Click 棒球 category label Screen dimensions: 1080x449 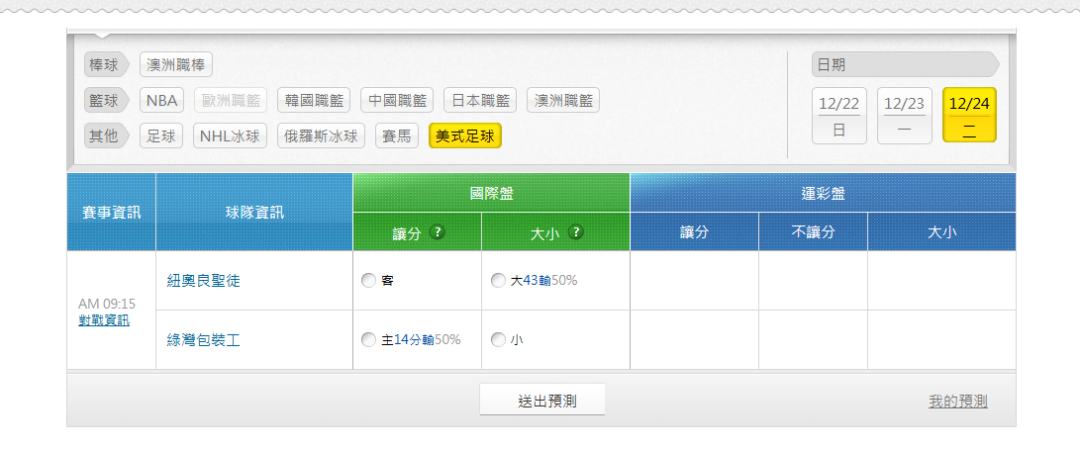click(x=107, y=65)
